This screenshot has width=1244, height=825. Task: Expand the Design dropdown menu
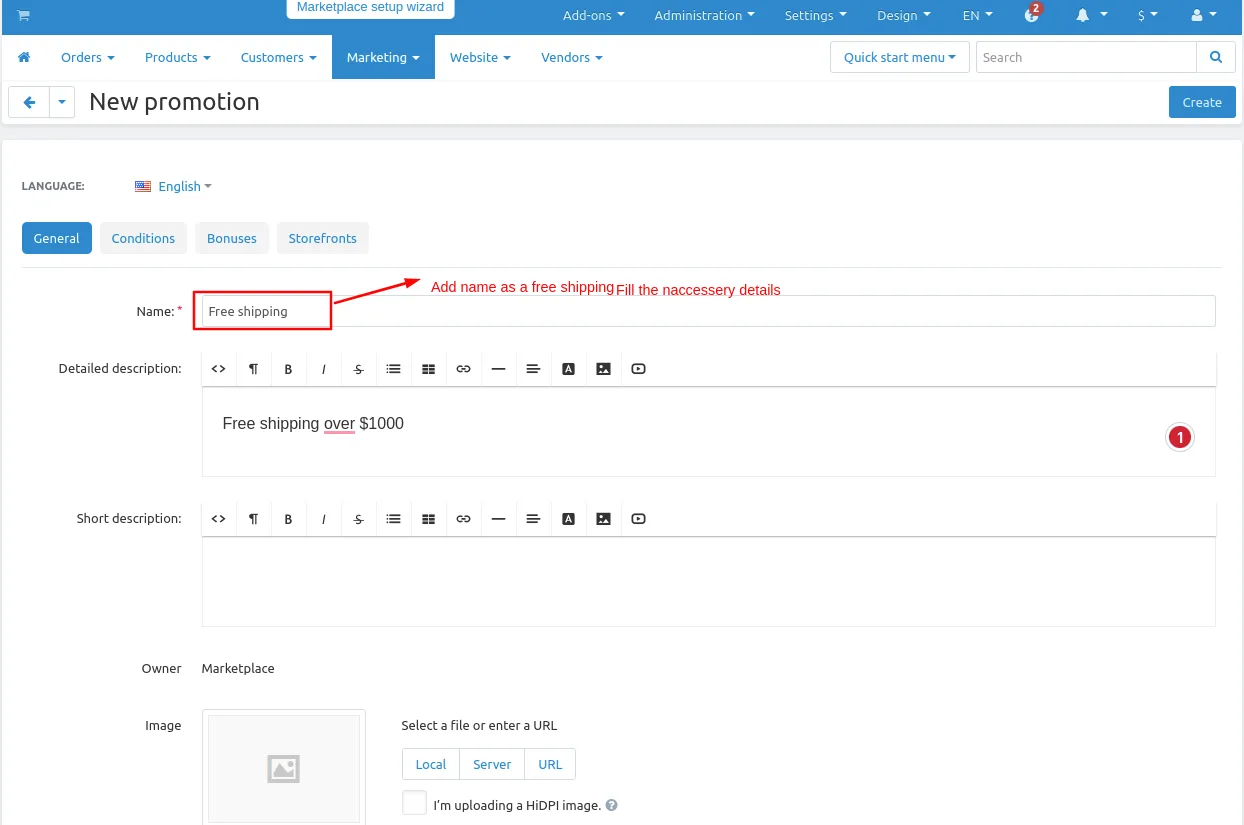[904, 15]
